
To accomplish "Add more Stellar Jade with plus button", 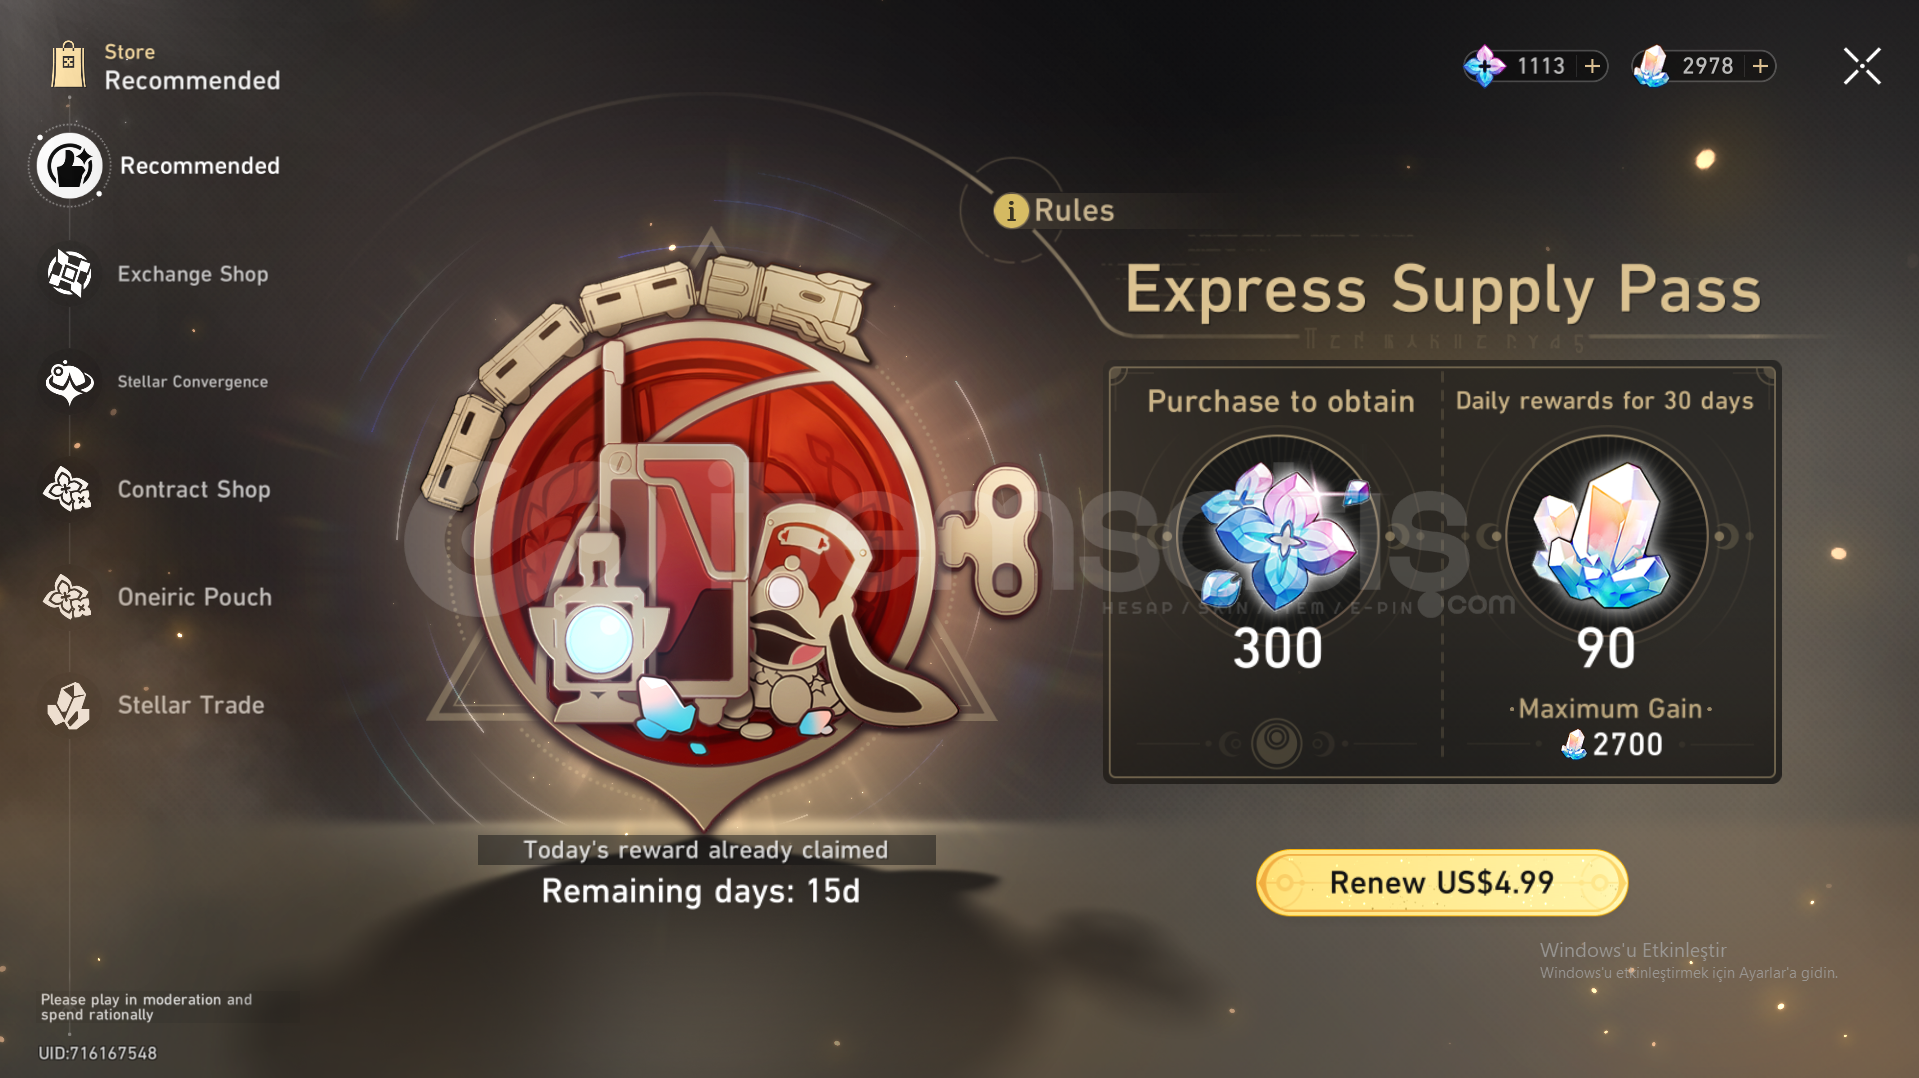I will click(x=1760, y=66).
